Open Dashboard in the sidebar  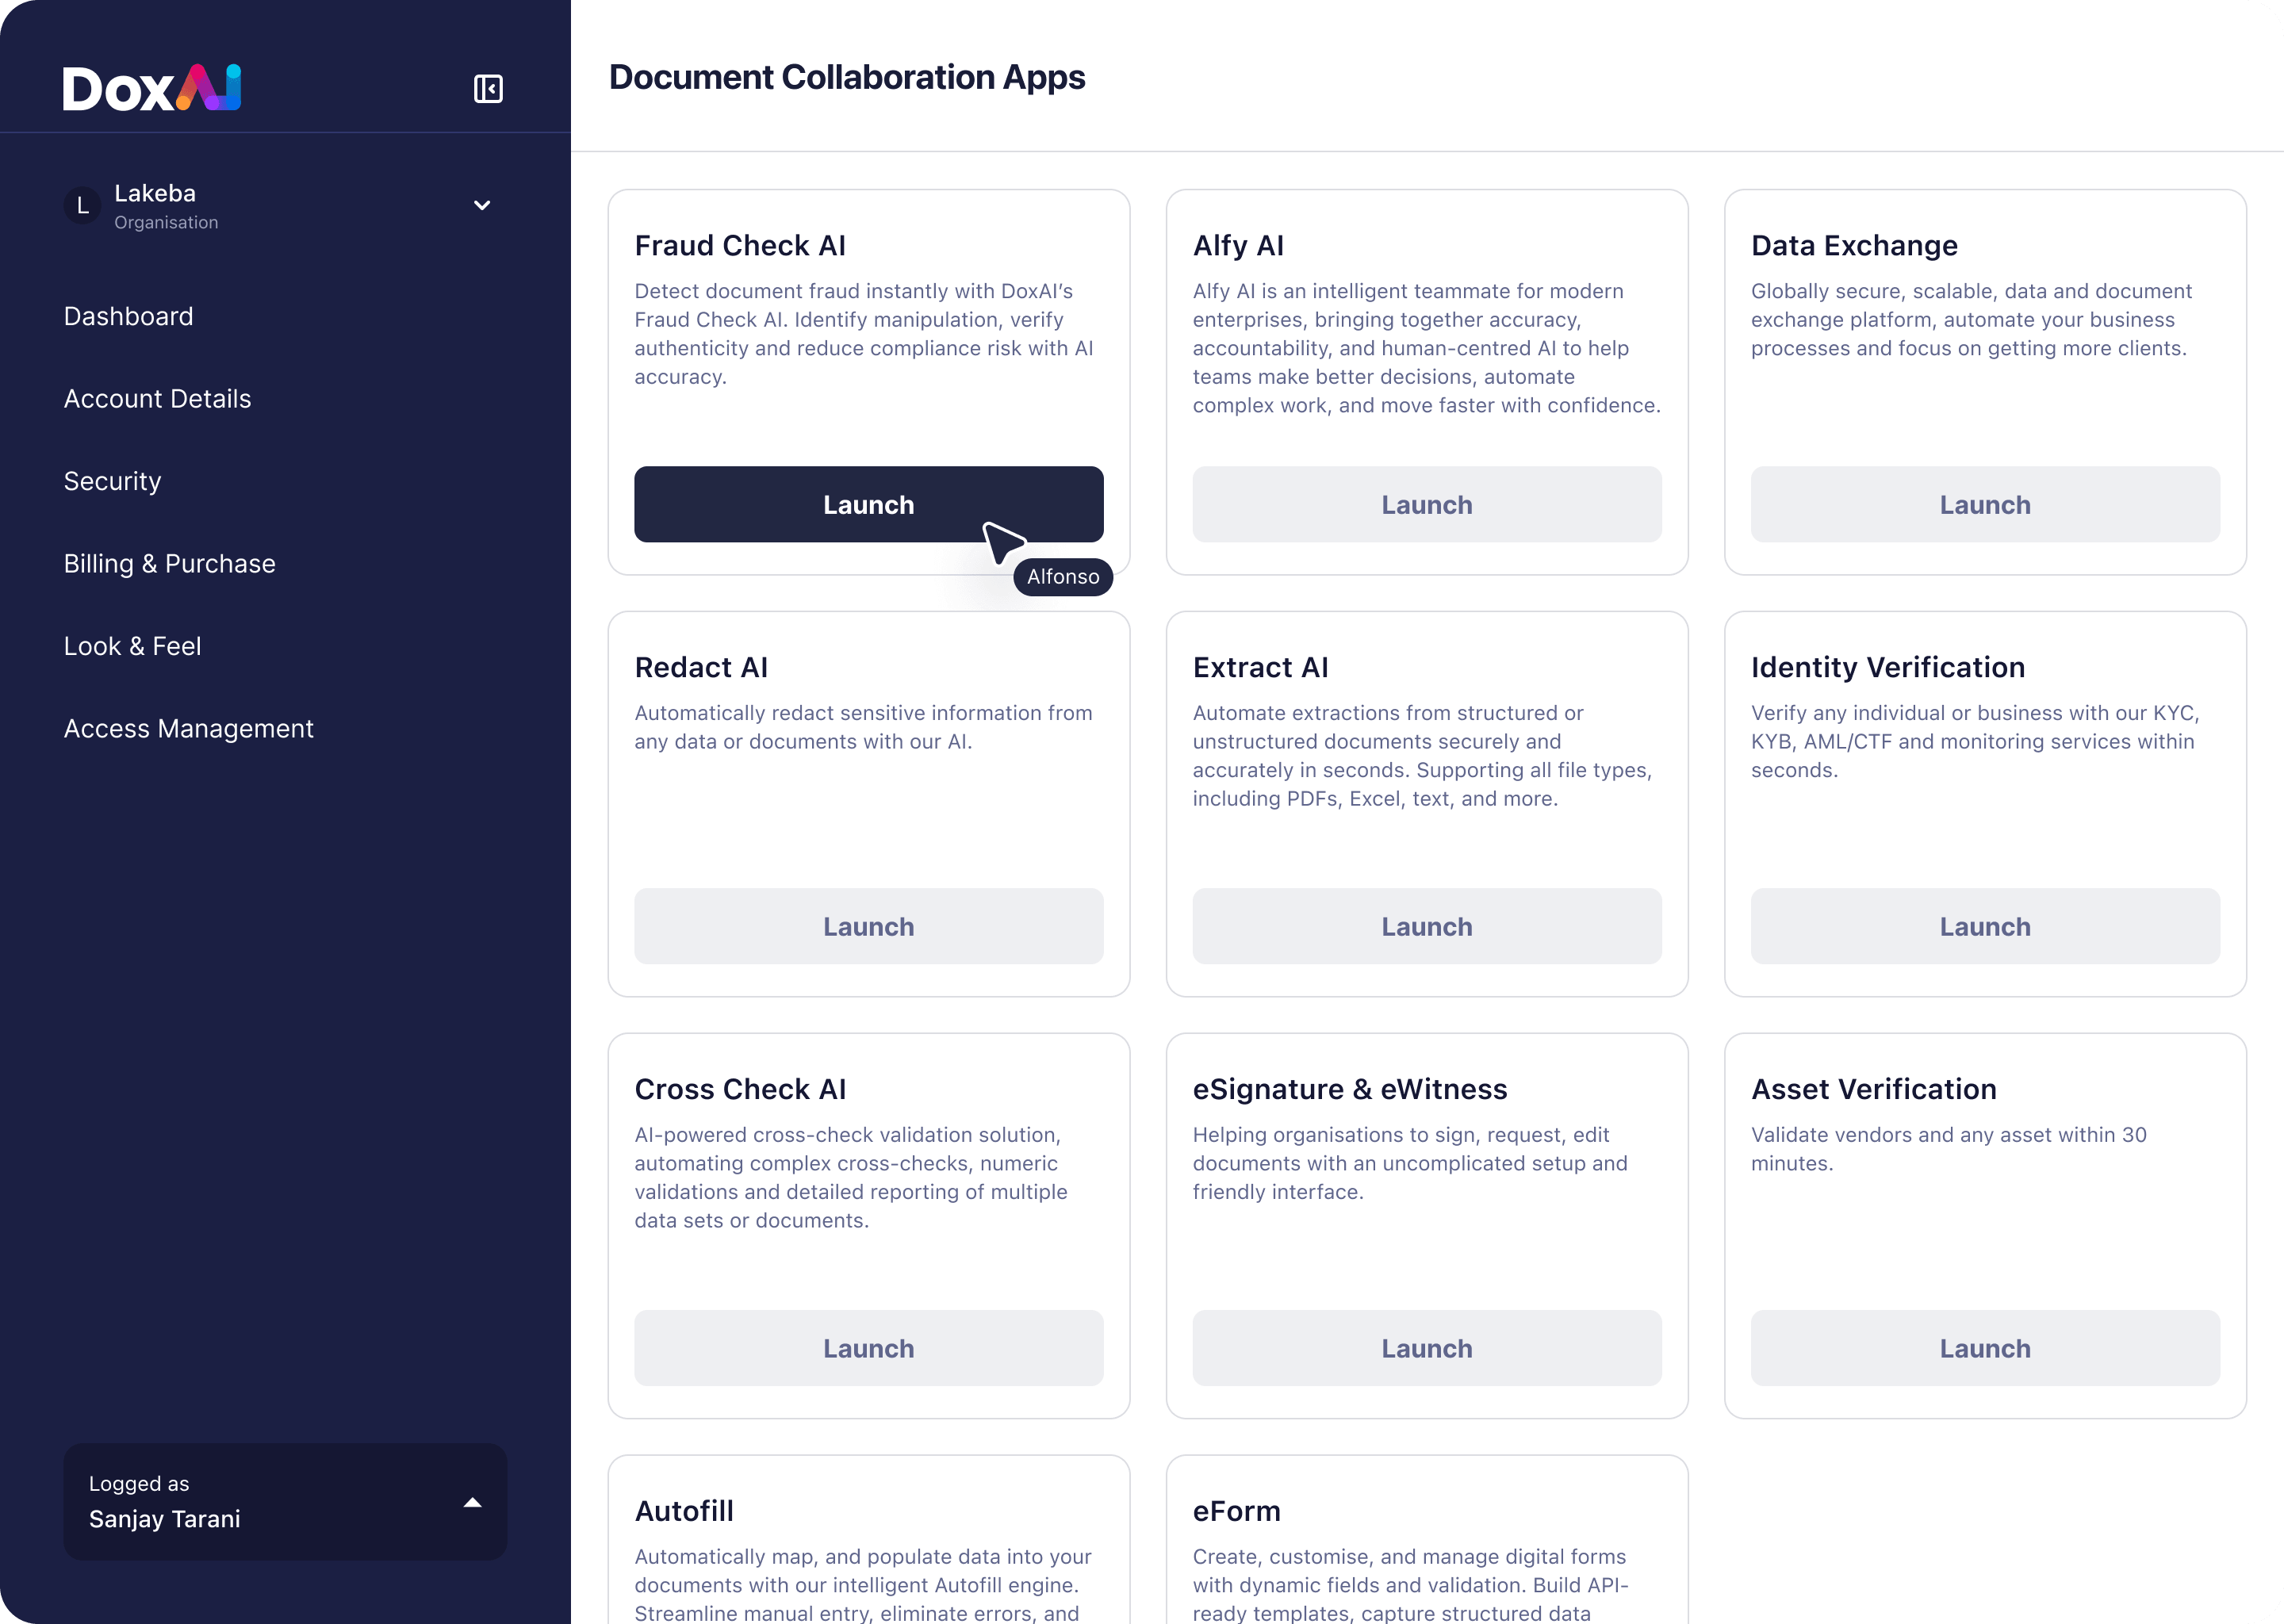pyautogui.click(x=128, y=316)
